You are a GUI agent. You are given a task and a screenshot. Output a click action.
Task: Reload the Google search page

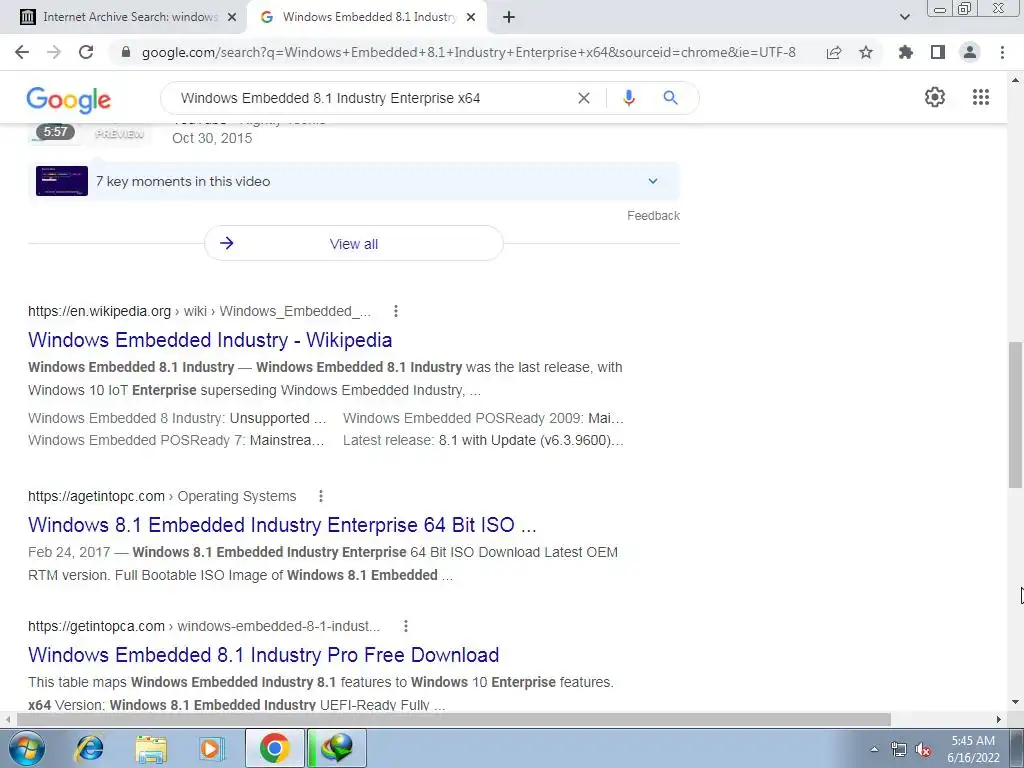[x=86, y=52]
